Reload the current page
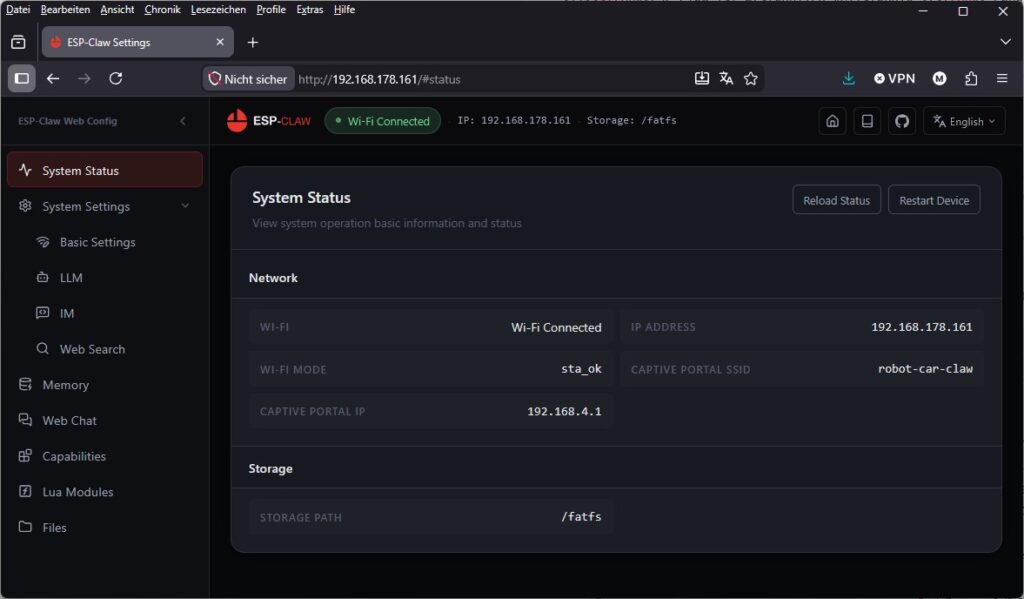The image size is (1024, 599). 116,78
